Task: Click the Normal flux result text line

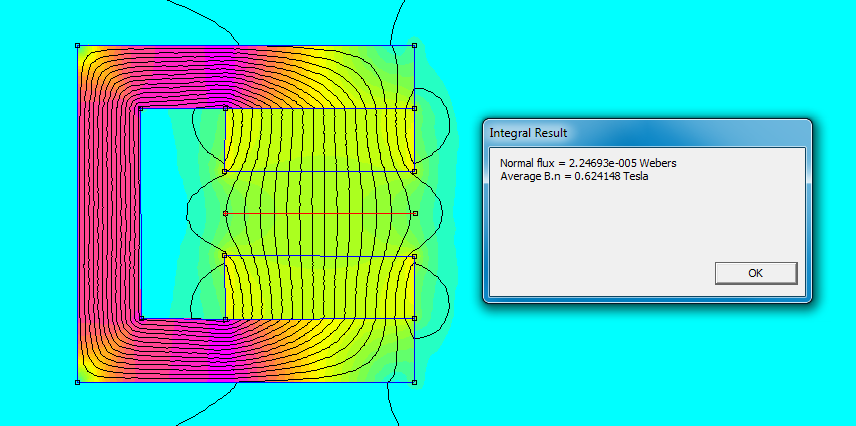Action: [594, 163]
